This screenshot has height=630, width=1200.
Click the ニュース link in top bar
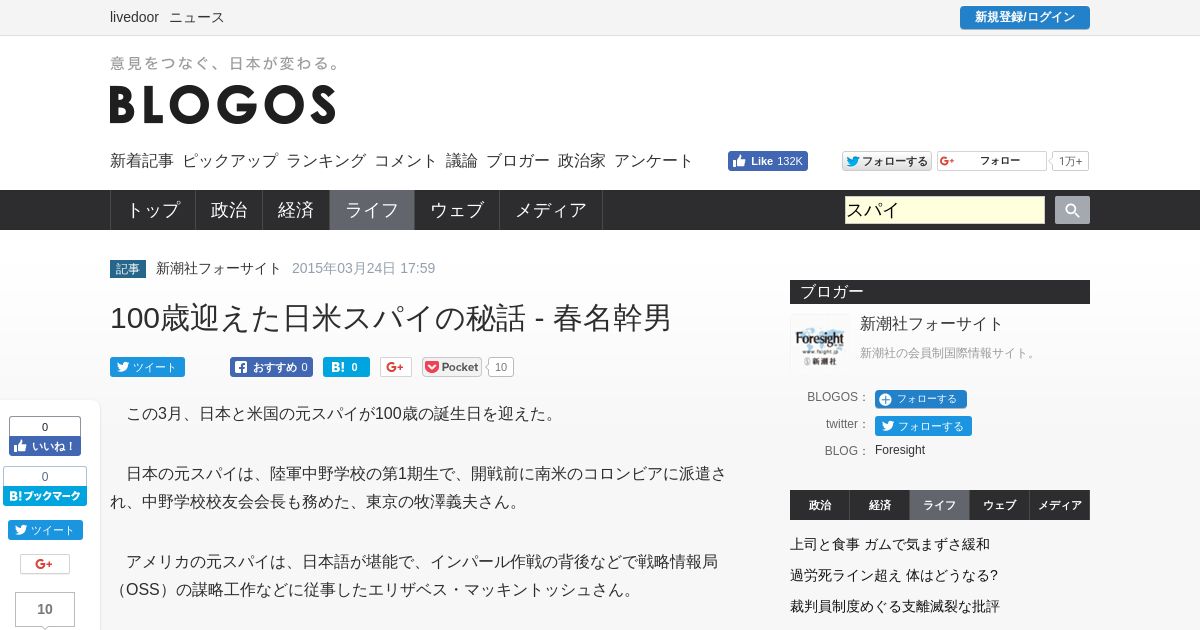(x=197, y=17)
